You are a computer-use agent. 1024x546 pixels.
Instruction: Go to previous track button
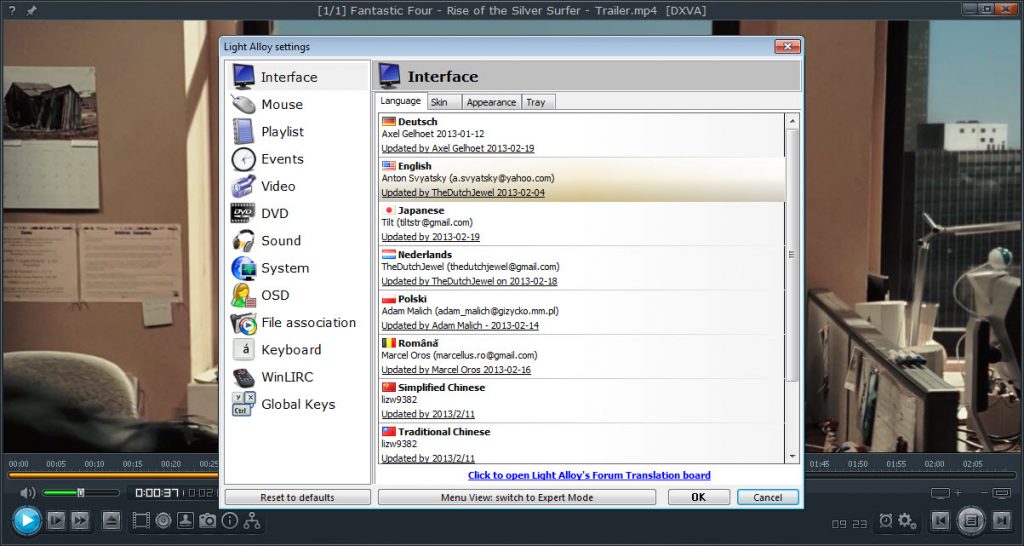(940, 521)
